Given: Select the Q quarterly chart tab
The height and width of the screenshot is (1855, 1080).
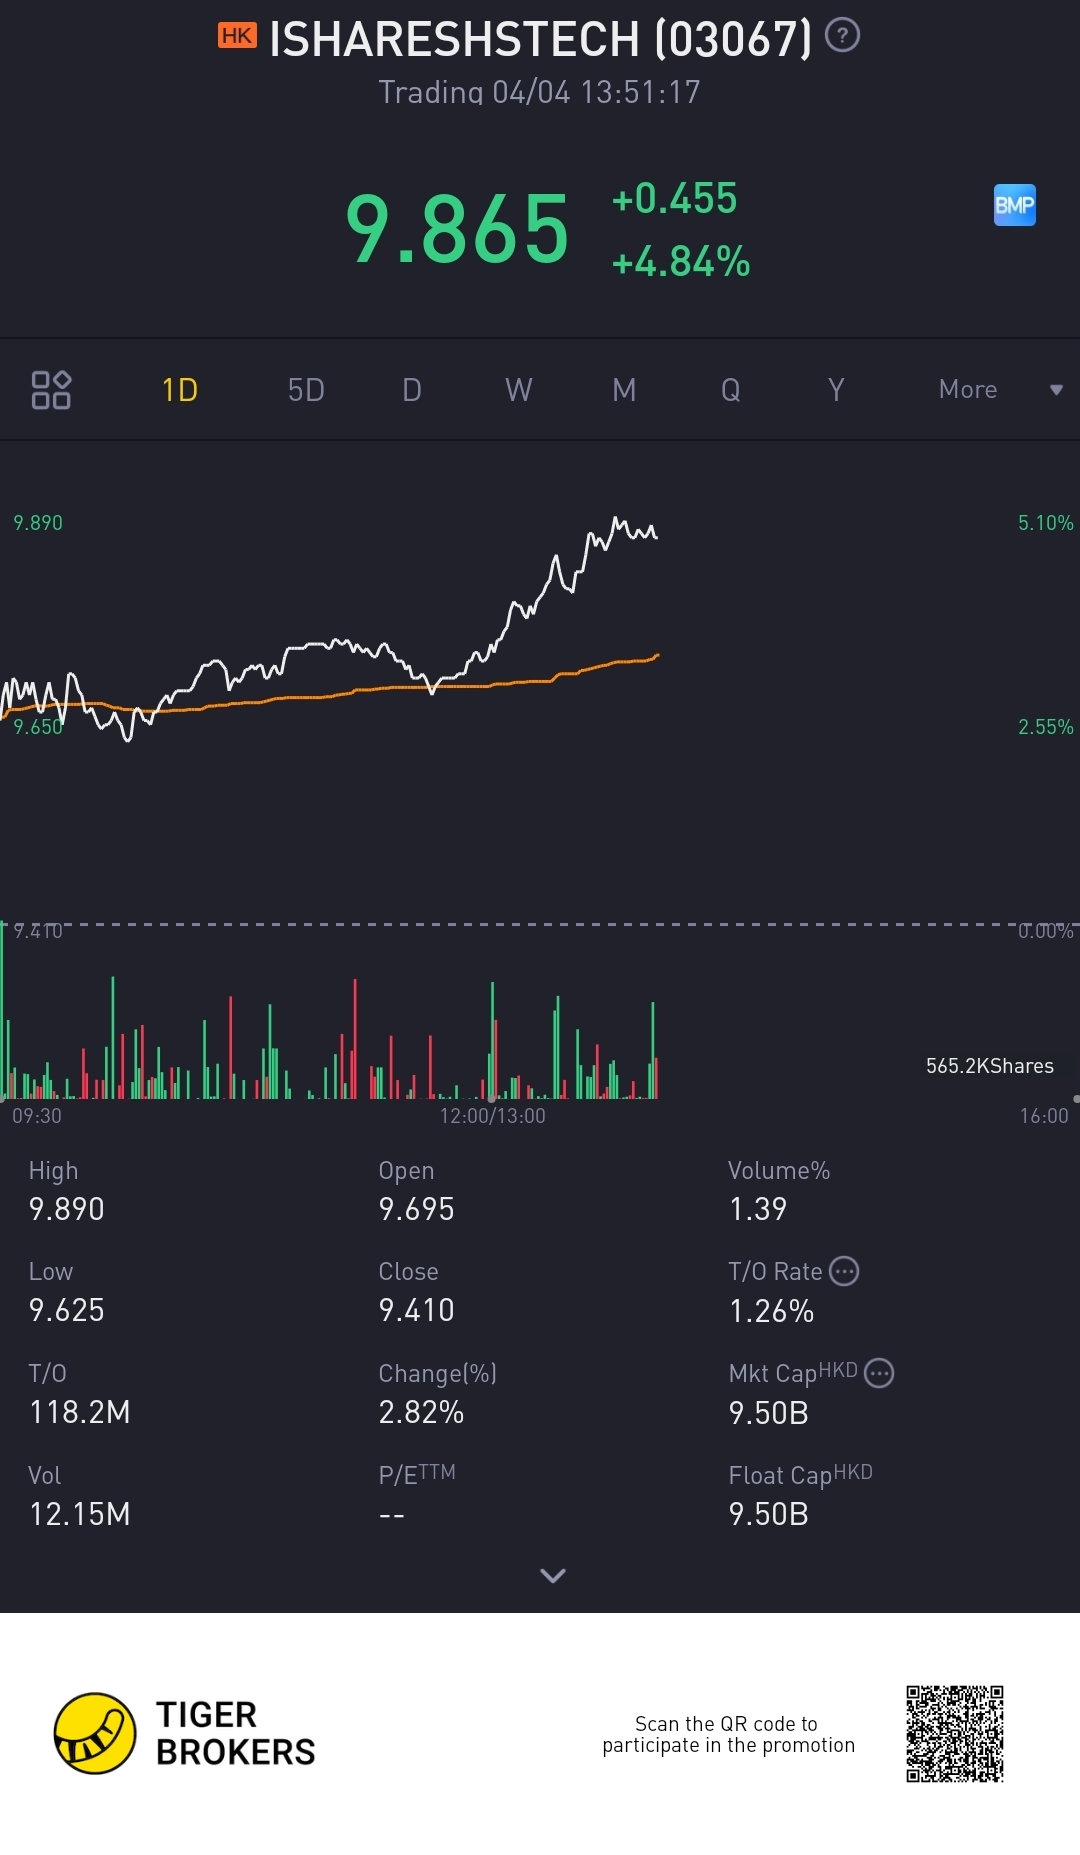Looking at the screenshot, I should point(731,390).
